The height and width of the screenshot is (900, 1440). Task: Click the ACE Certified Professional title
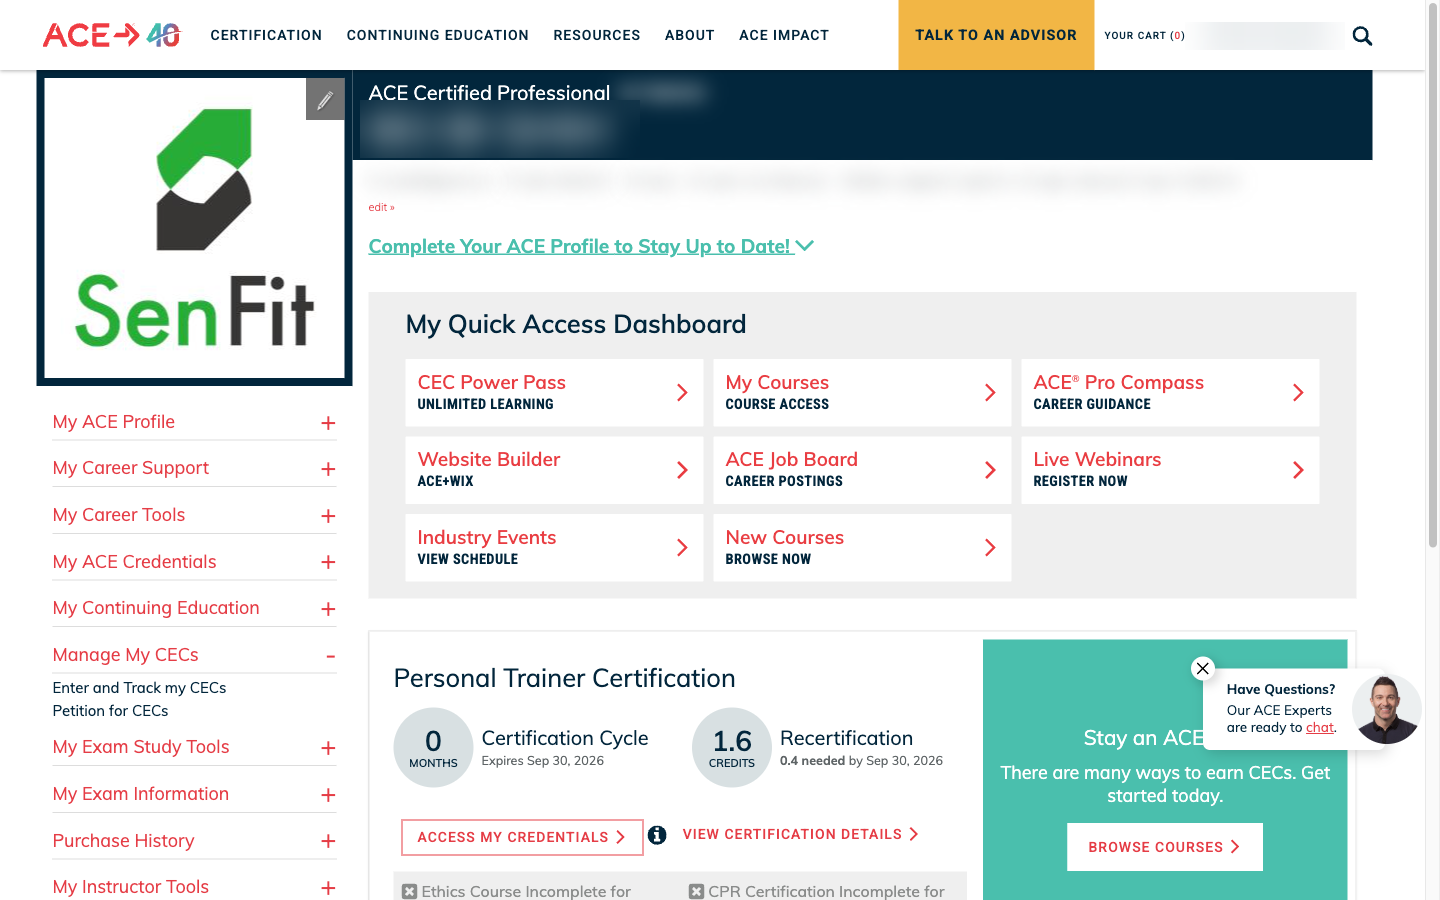489,93
